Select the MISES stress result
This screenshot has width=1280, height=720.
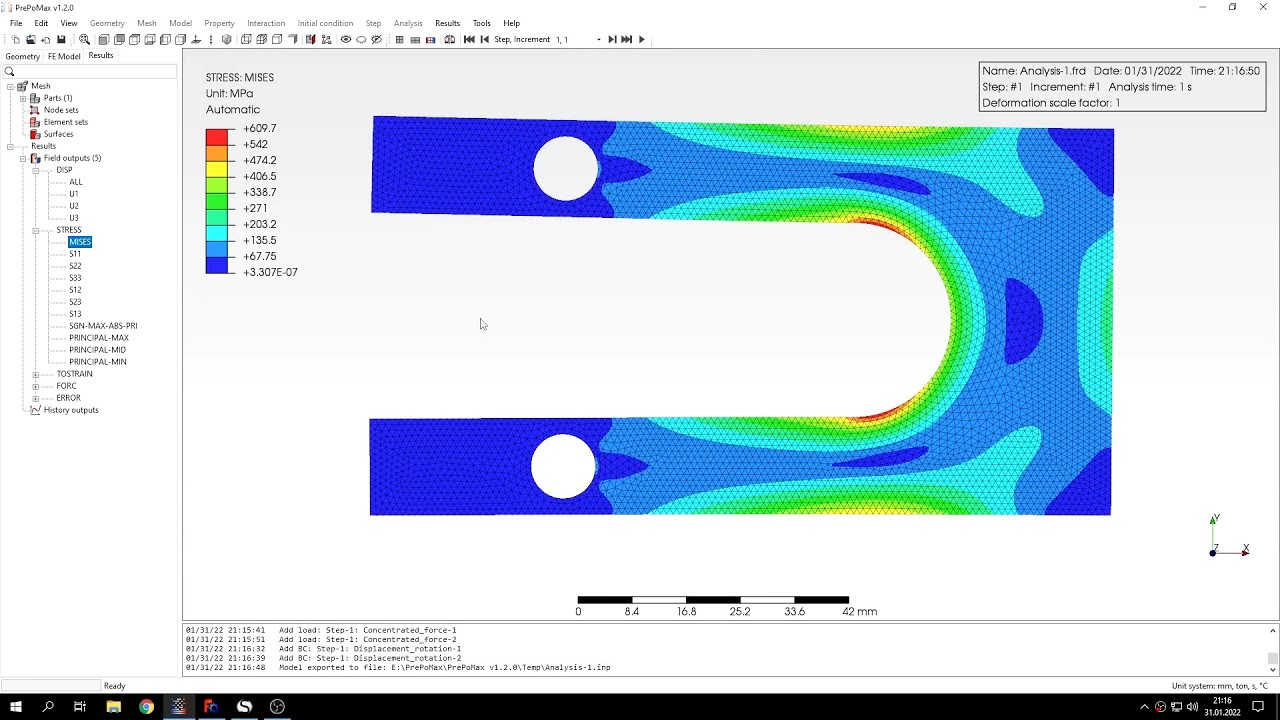(x=80, y=242)
